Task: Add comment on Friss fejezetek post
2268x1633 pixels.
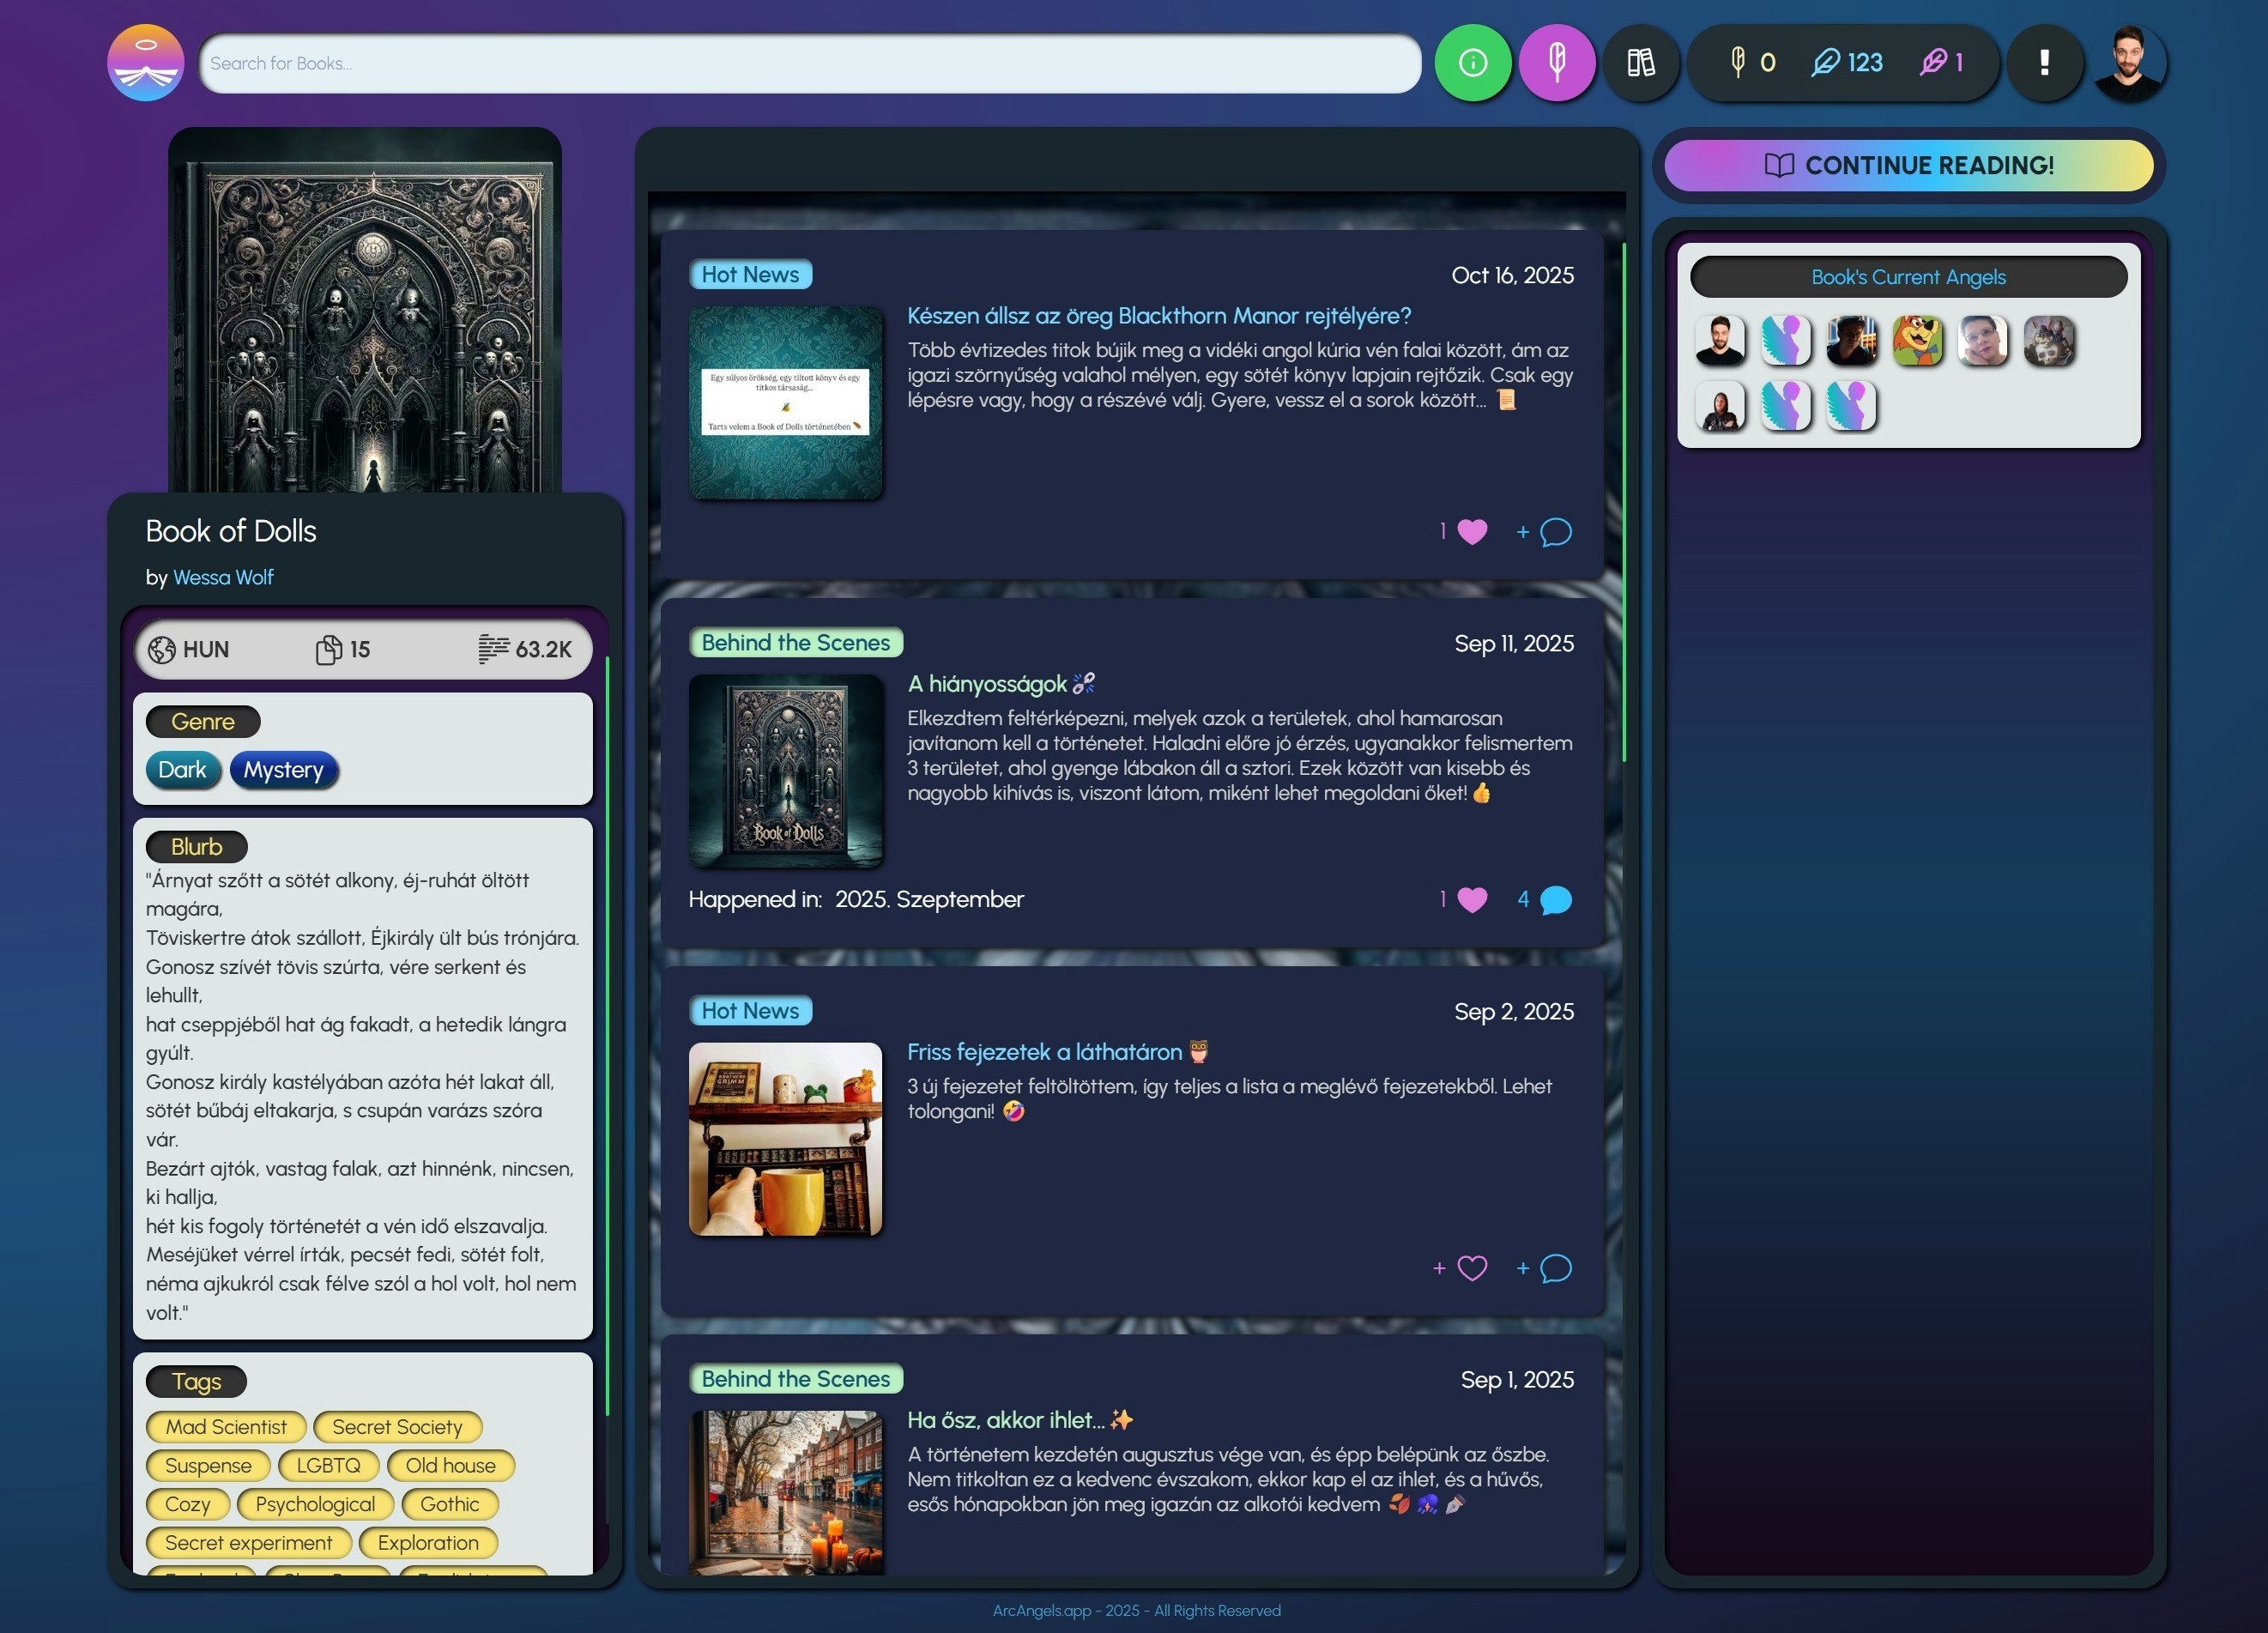Action: coord(1555,1268)
